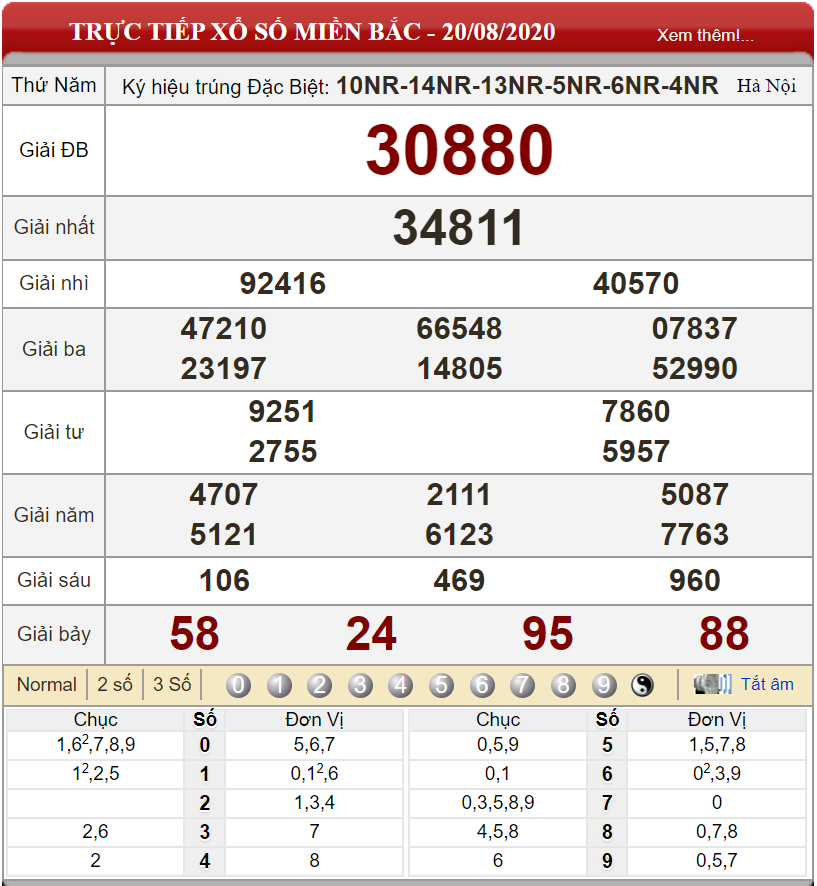Click the 'Giải nhất' row label
Screen dimensions: 817x886
pos(54,227)
